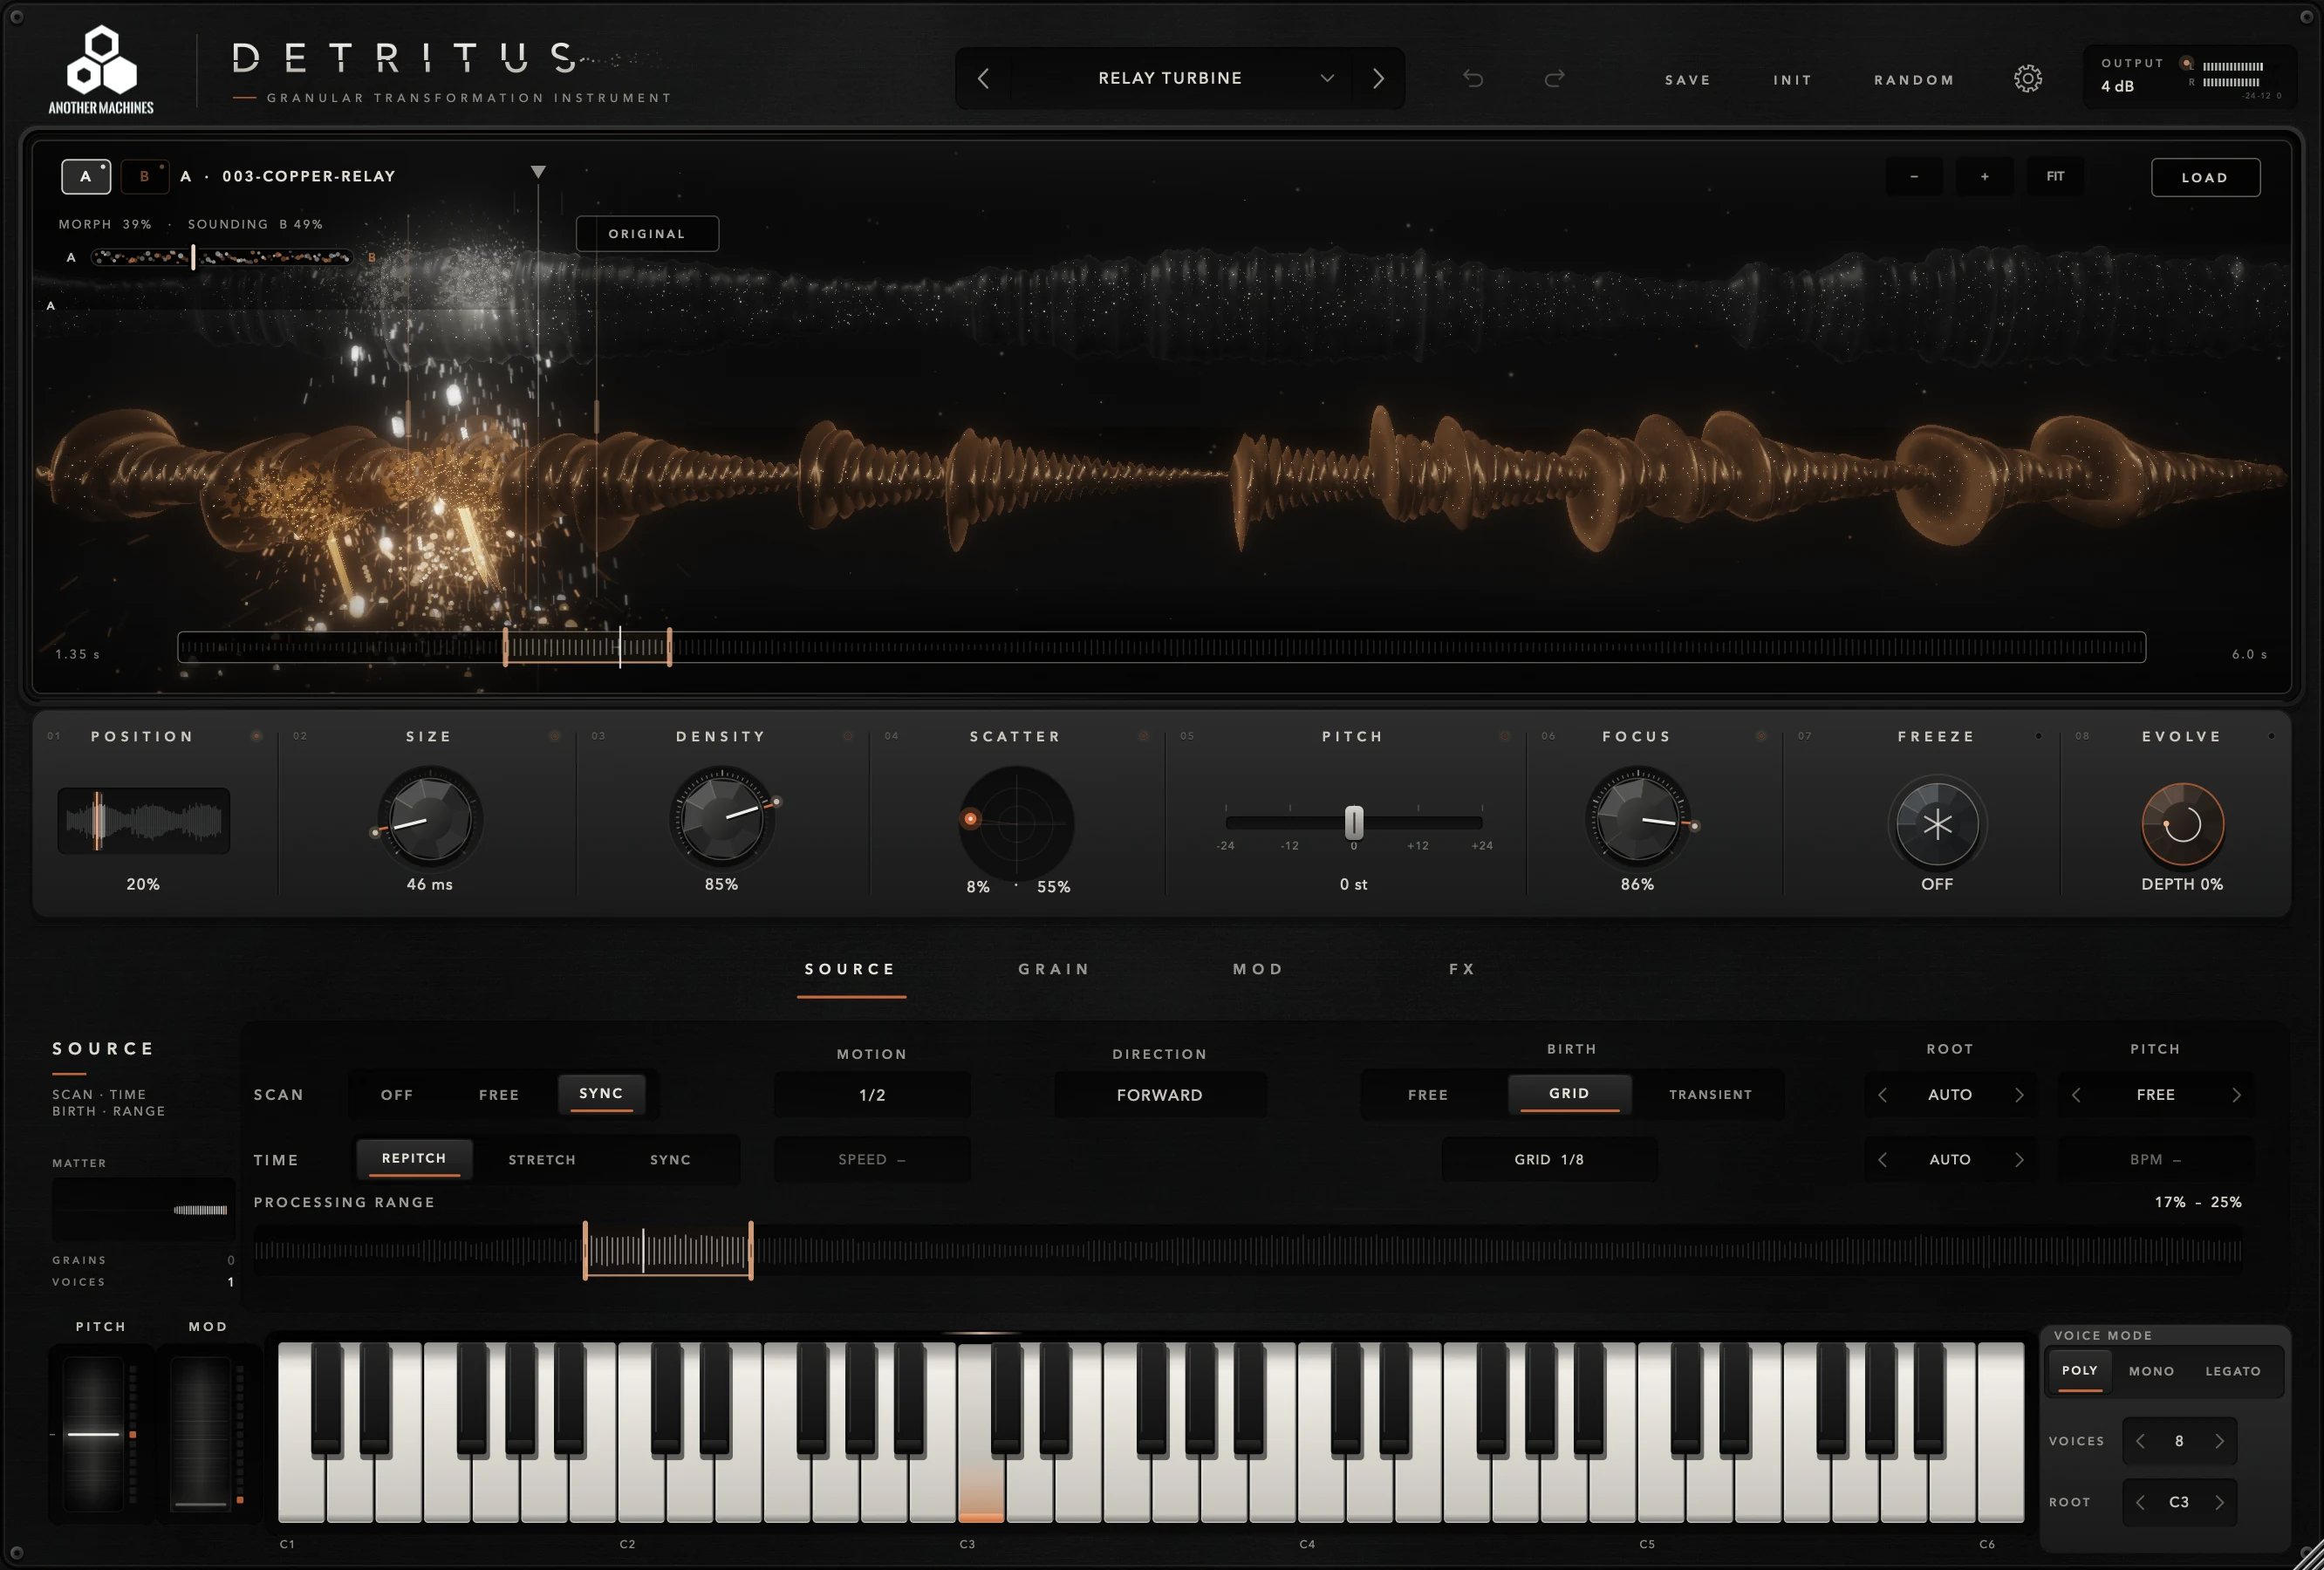Viewport: 2324px width, 1570px height.
Task: Click the FIT zoom button
Action: click(x=2055, y=177)
